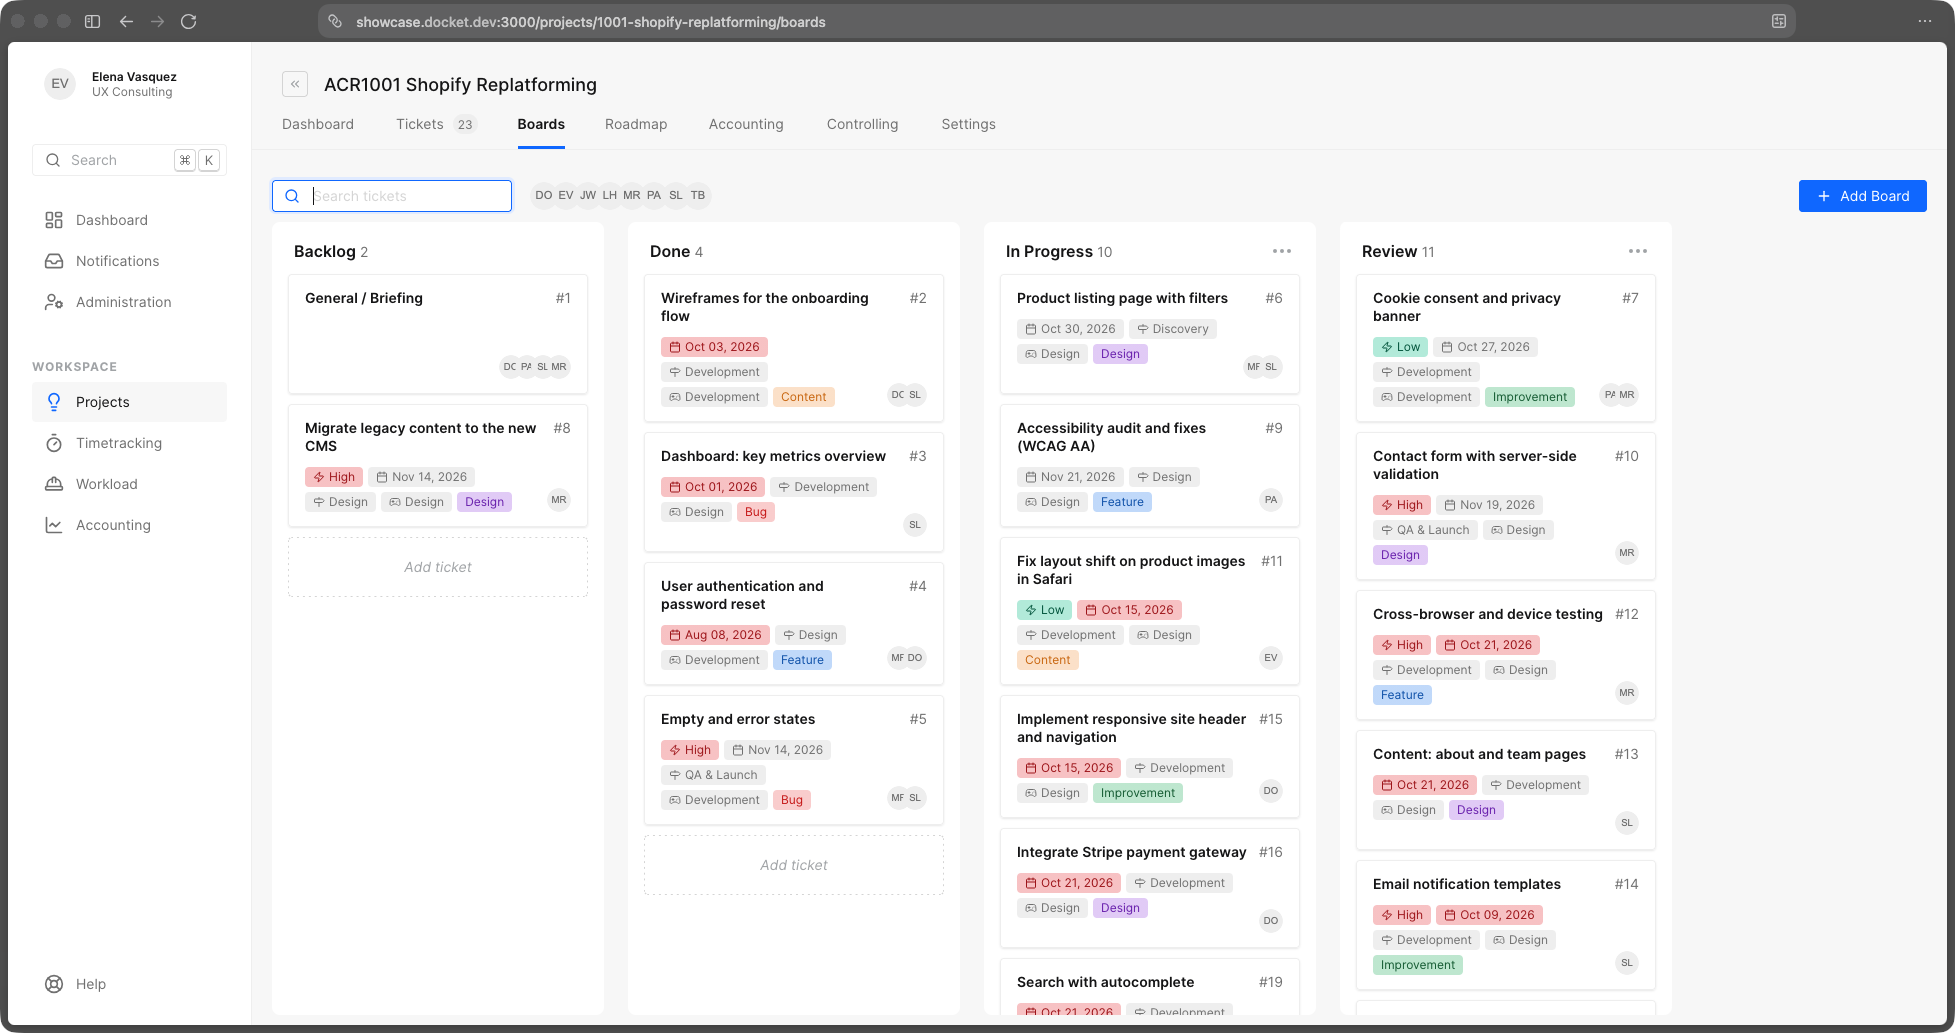Open Accounting chart item in sidebar
Image resolution: width=1955 pixels, height=1033 pixels.
pos(129,525)
